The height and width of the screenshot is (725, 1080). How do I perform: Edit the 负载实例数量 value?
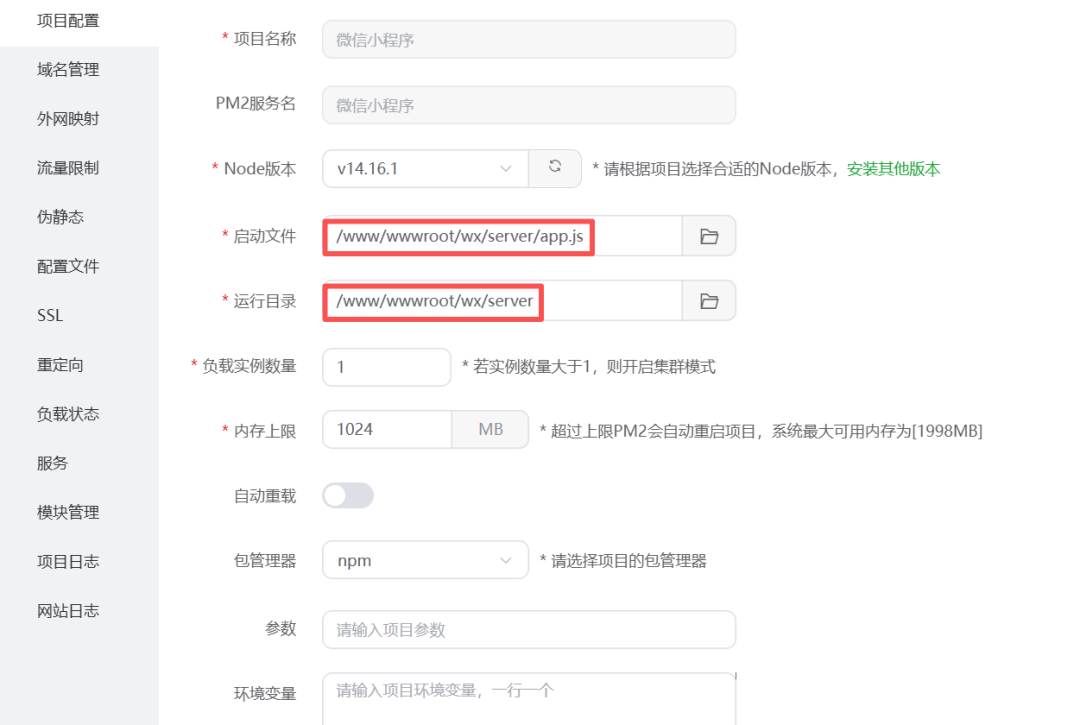coord(387,367)
